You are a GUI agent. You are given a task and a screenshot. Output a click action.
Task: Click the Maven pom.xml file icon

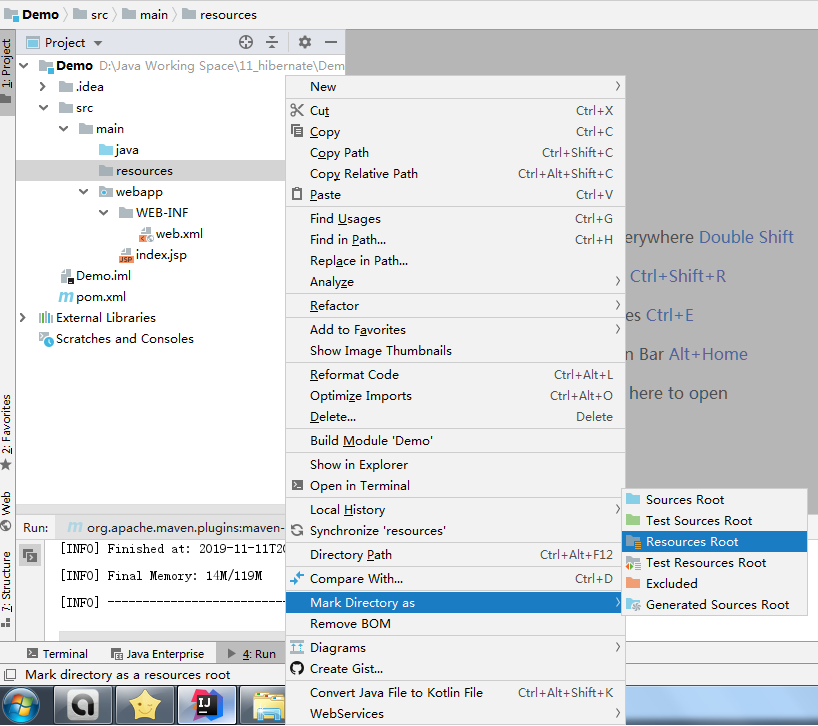coord(65,297)
